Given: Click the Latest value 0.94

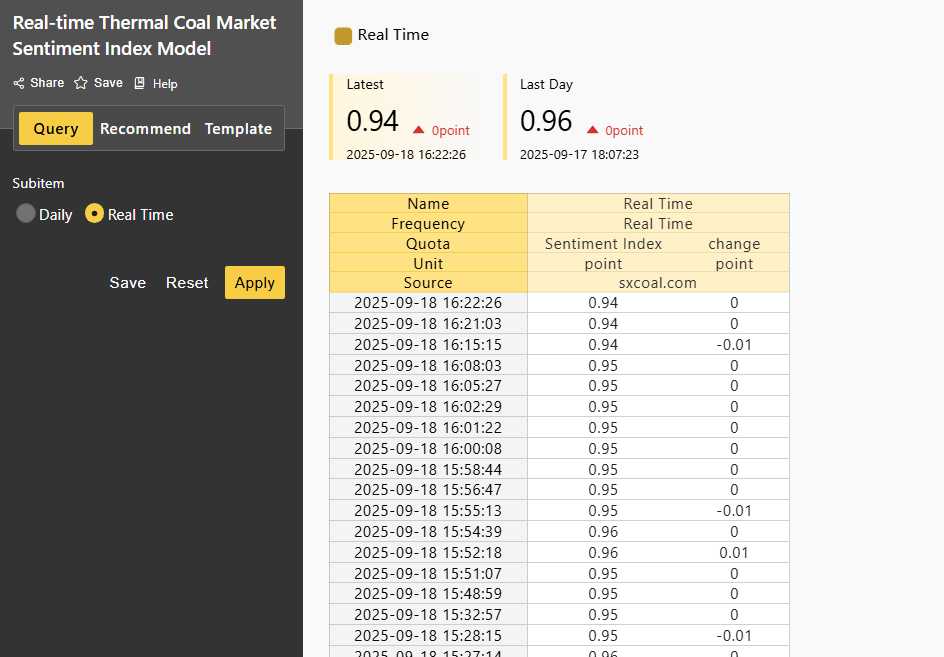Looking at the screenshot, I should coord(373,121).
